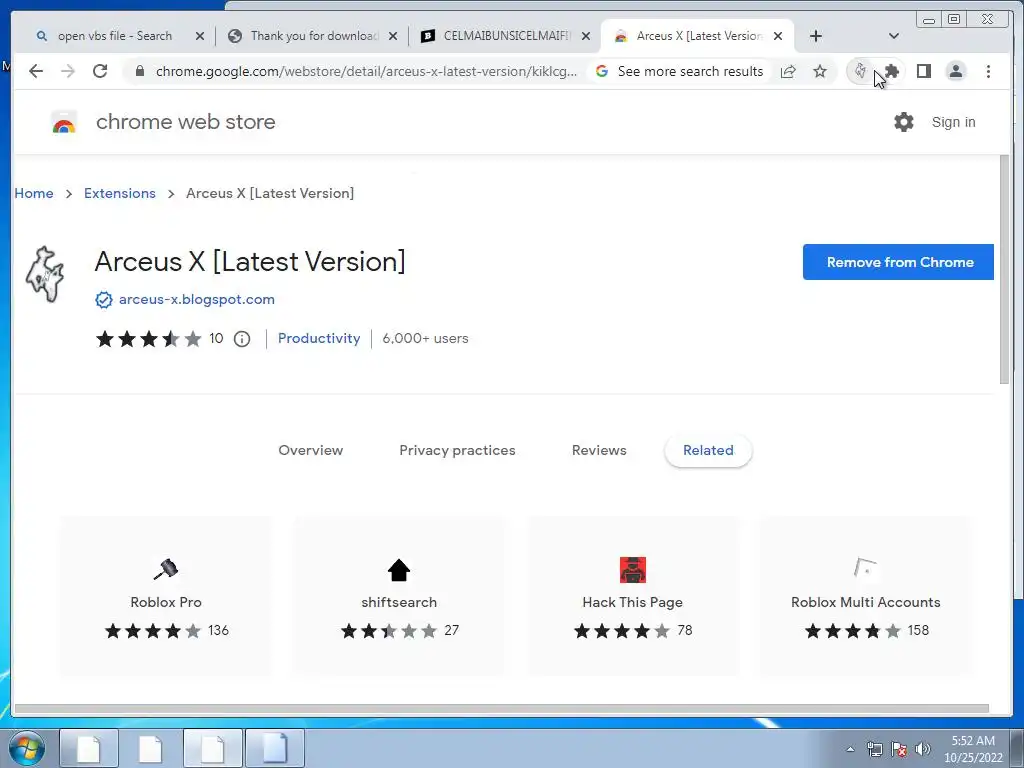Click the Roblox Pro title text
The height and width of the screenshot is (768, 1024).
pyautogui.click(x=166, y=602)
